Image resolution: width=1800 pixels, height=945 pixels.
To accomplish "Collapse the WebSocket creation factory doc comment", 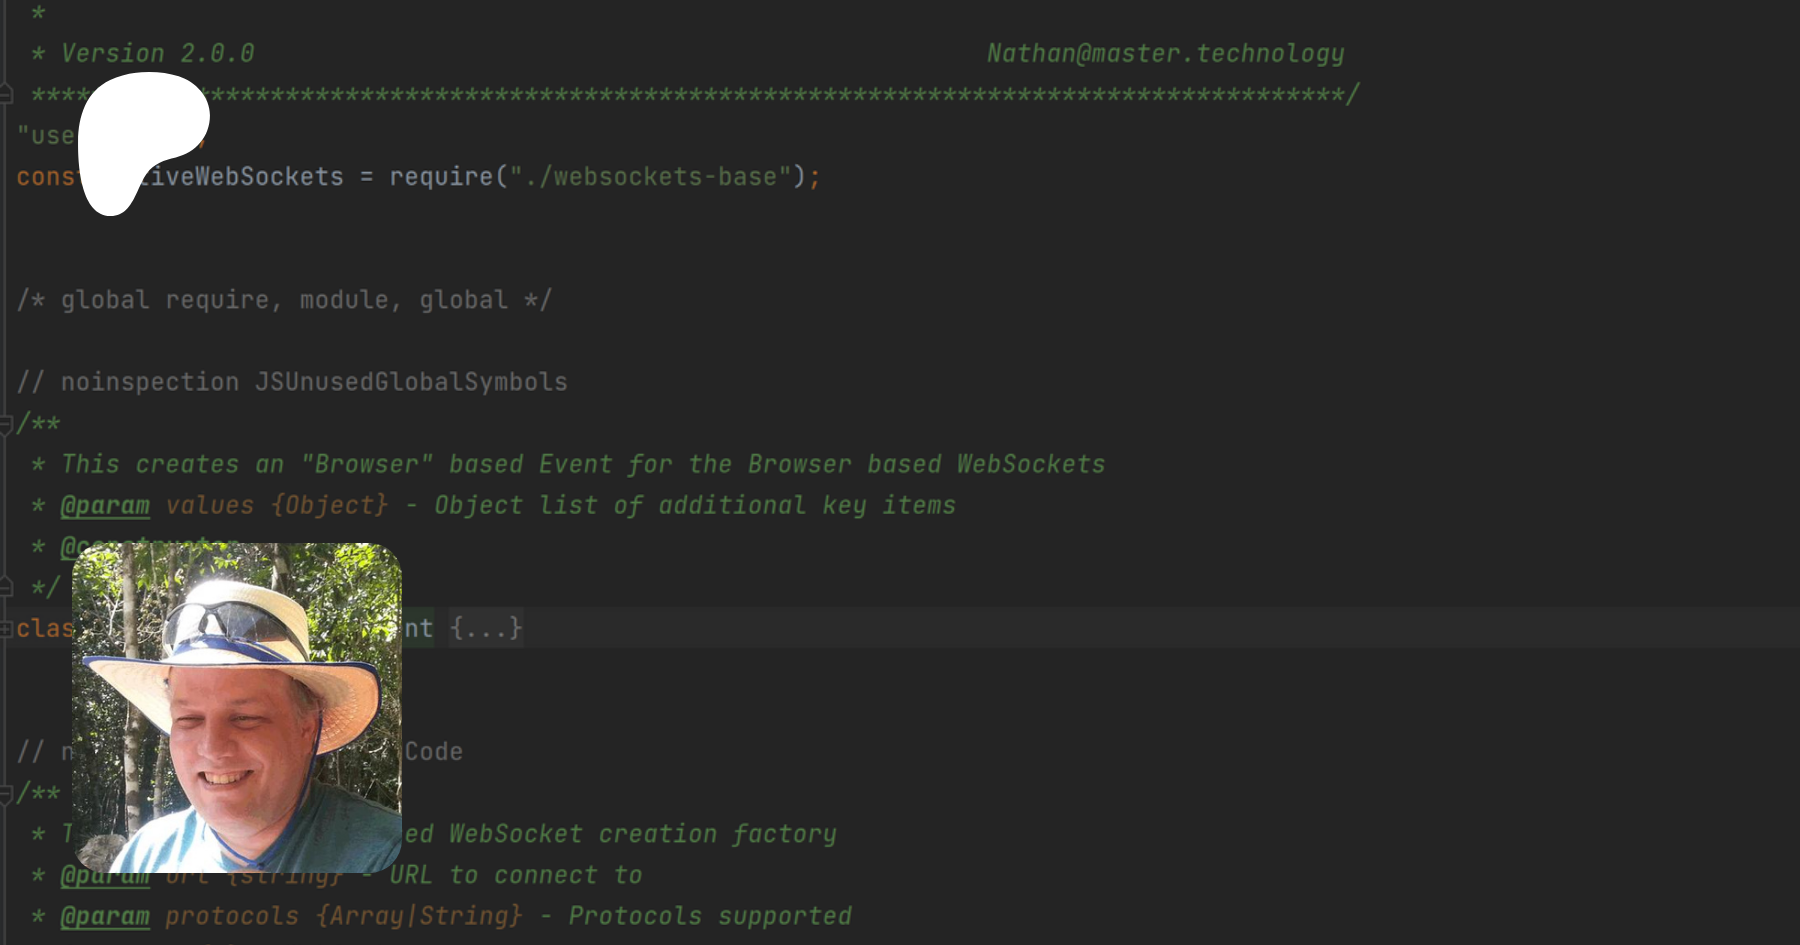I will tap(6, 793).
